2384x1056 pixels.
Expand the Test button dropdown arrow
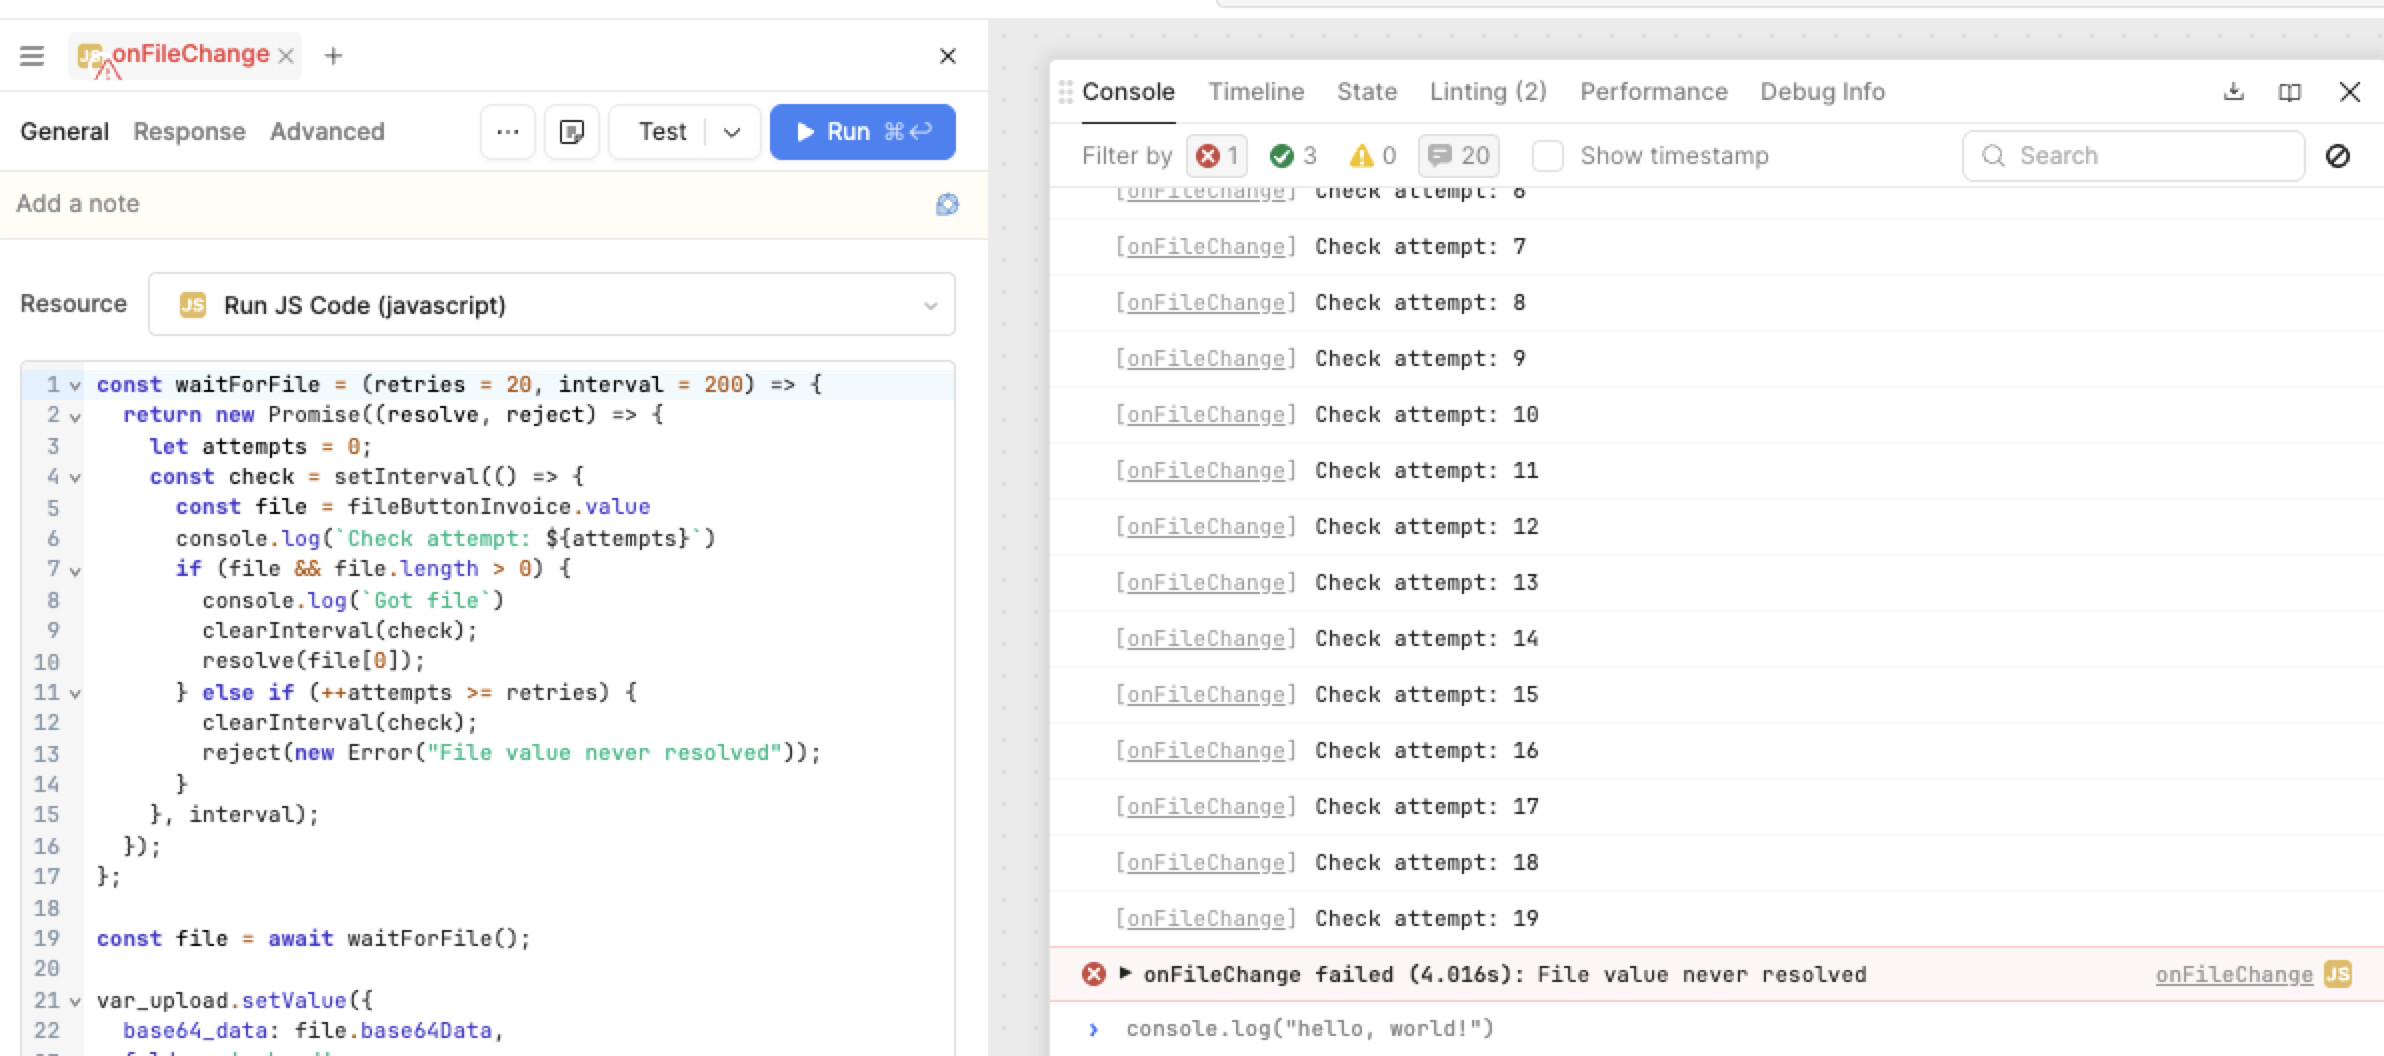click(732, 132)
